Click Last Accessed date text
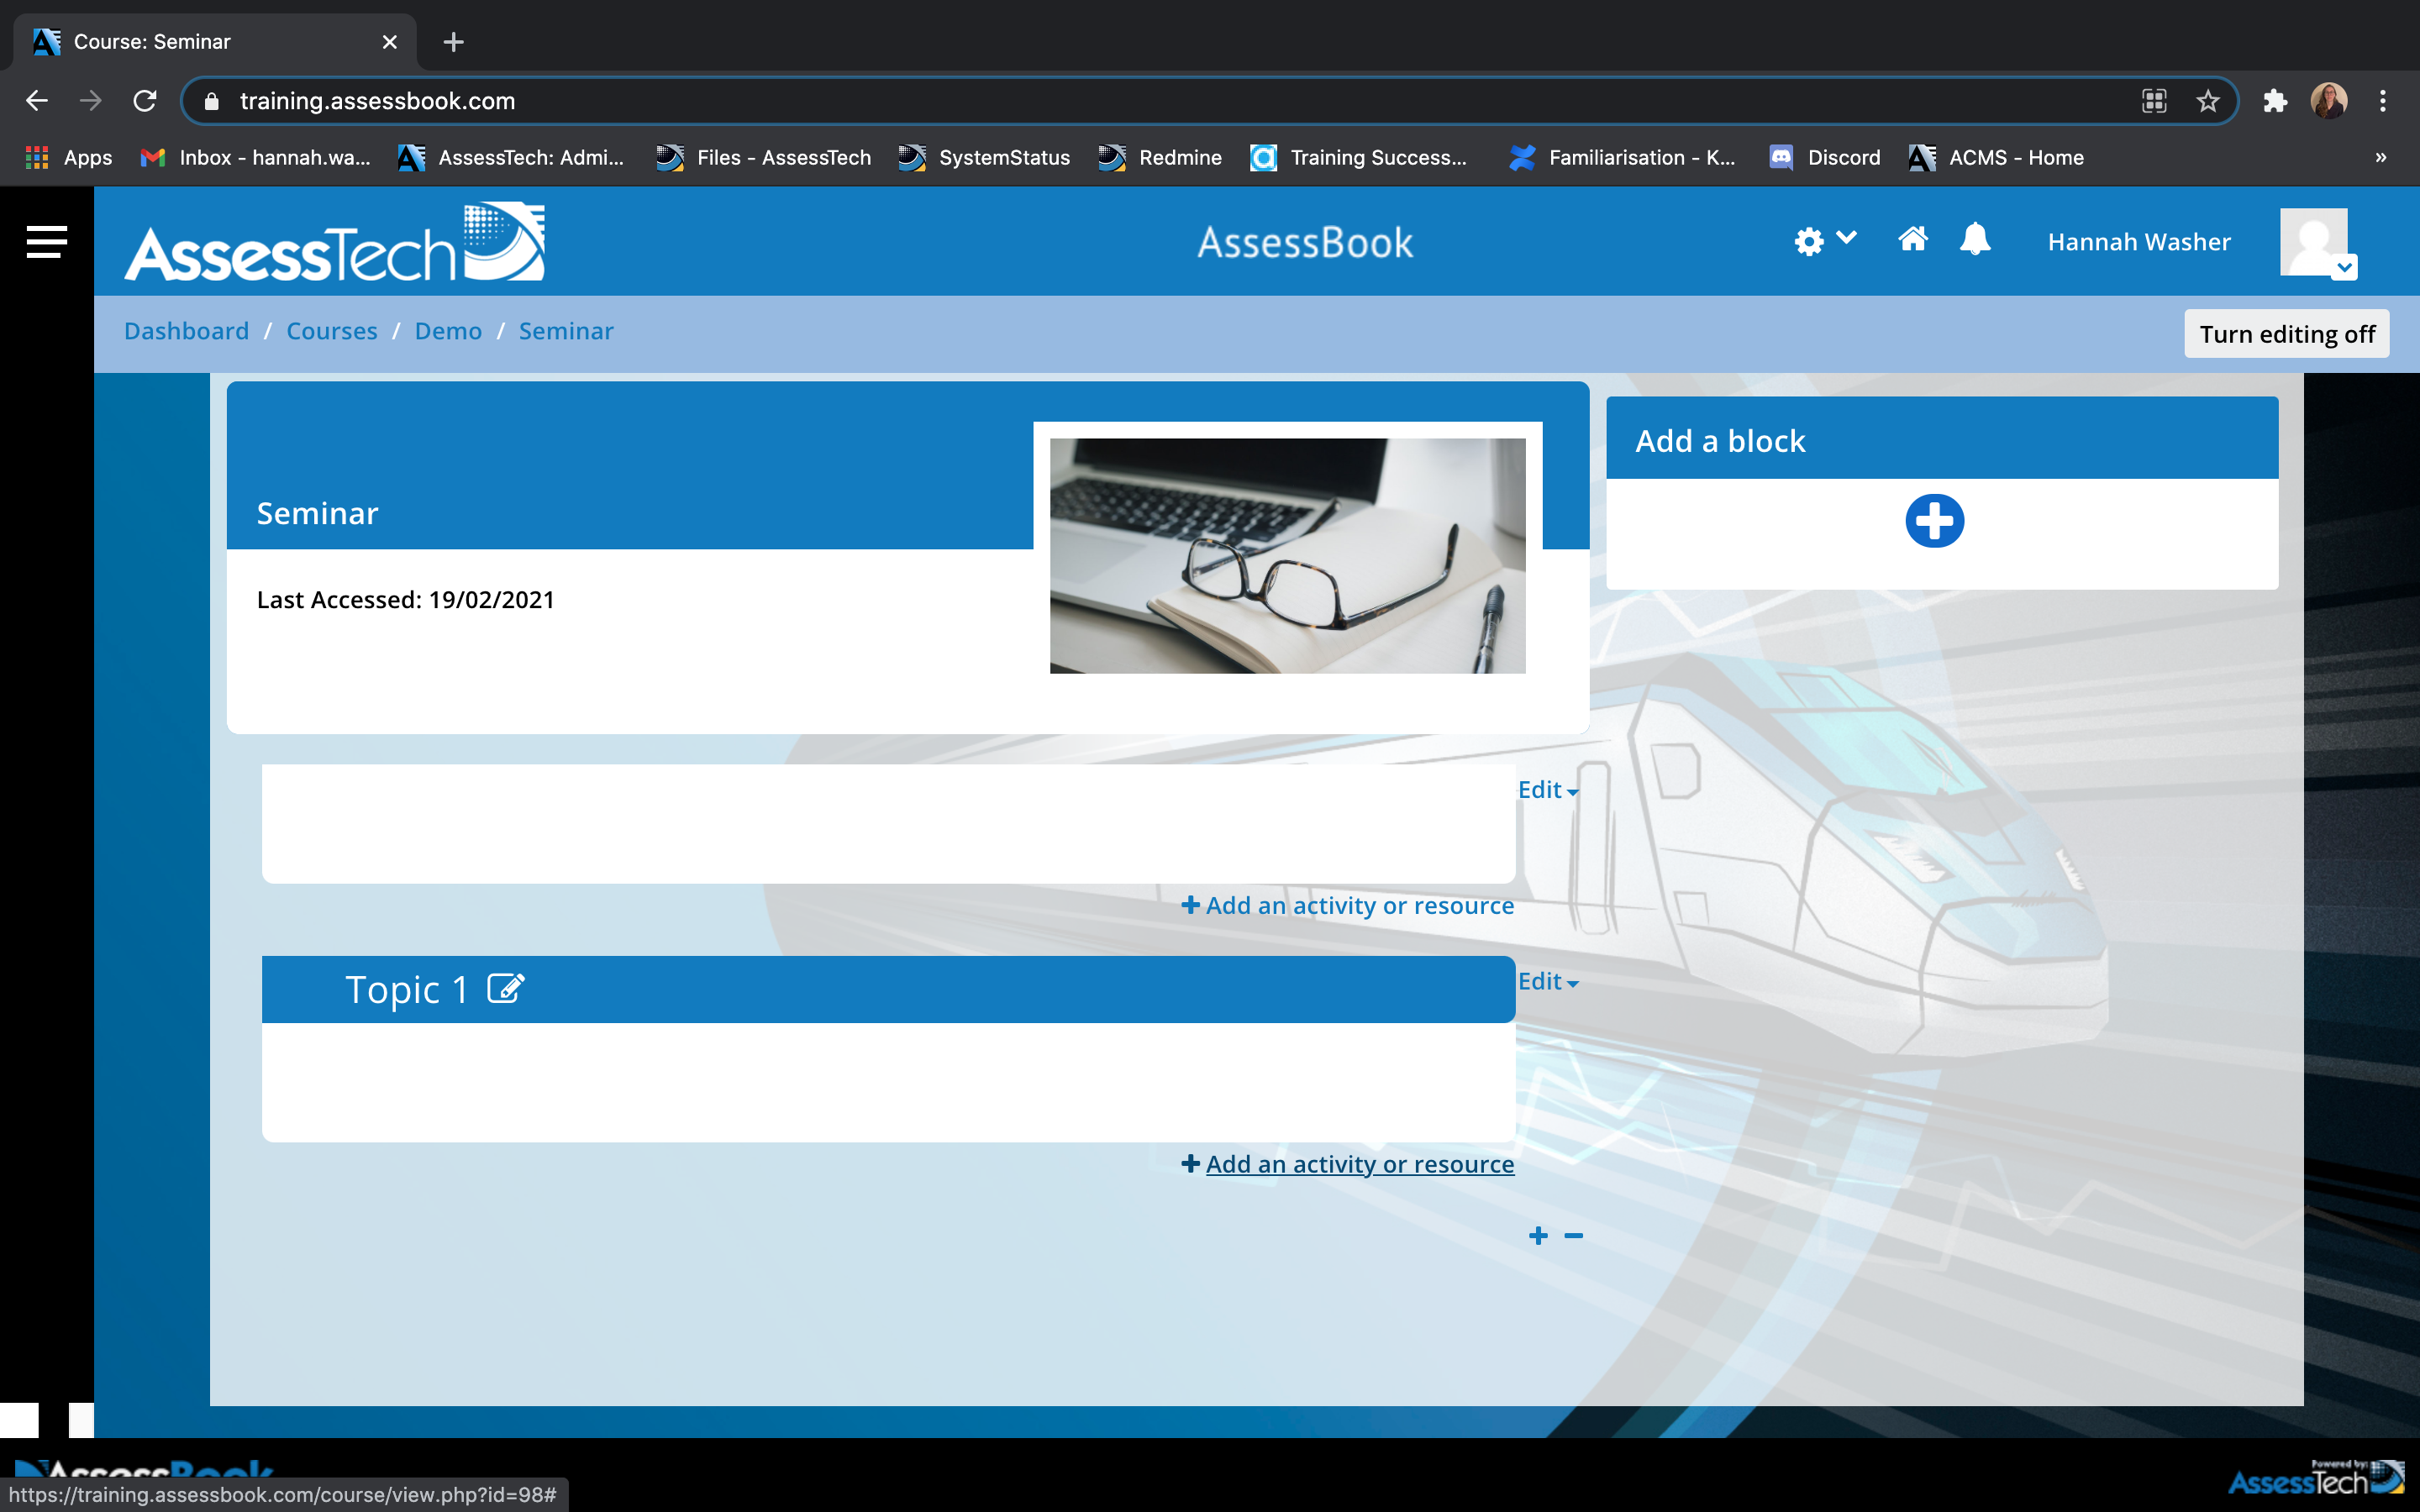The image size is (2420, 1512). (x=405, y=599)
